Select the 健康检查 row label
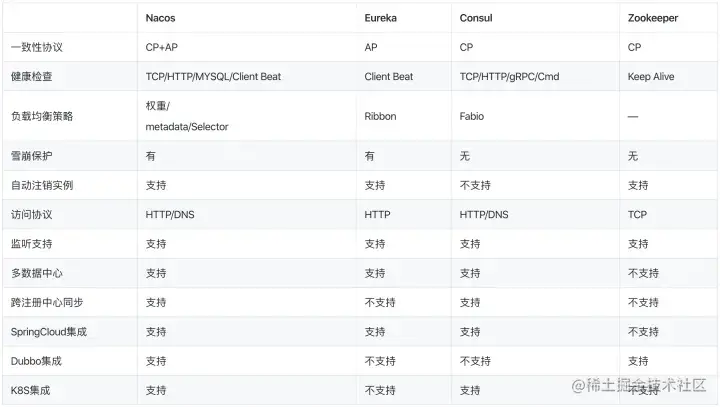 click(31, 77)
